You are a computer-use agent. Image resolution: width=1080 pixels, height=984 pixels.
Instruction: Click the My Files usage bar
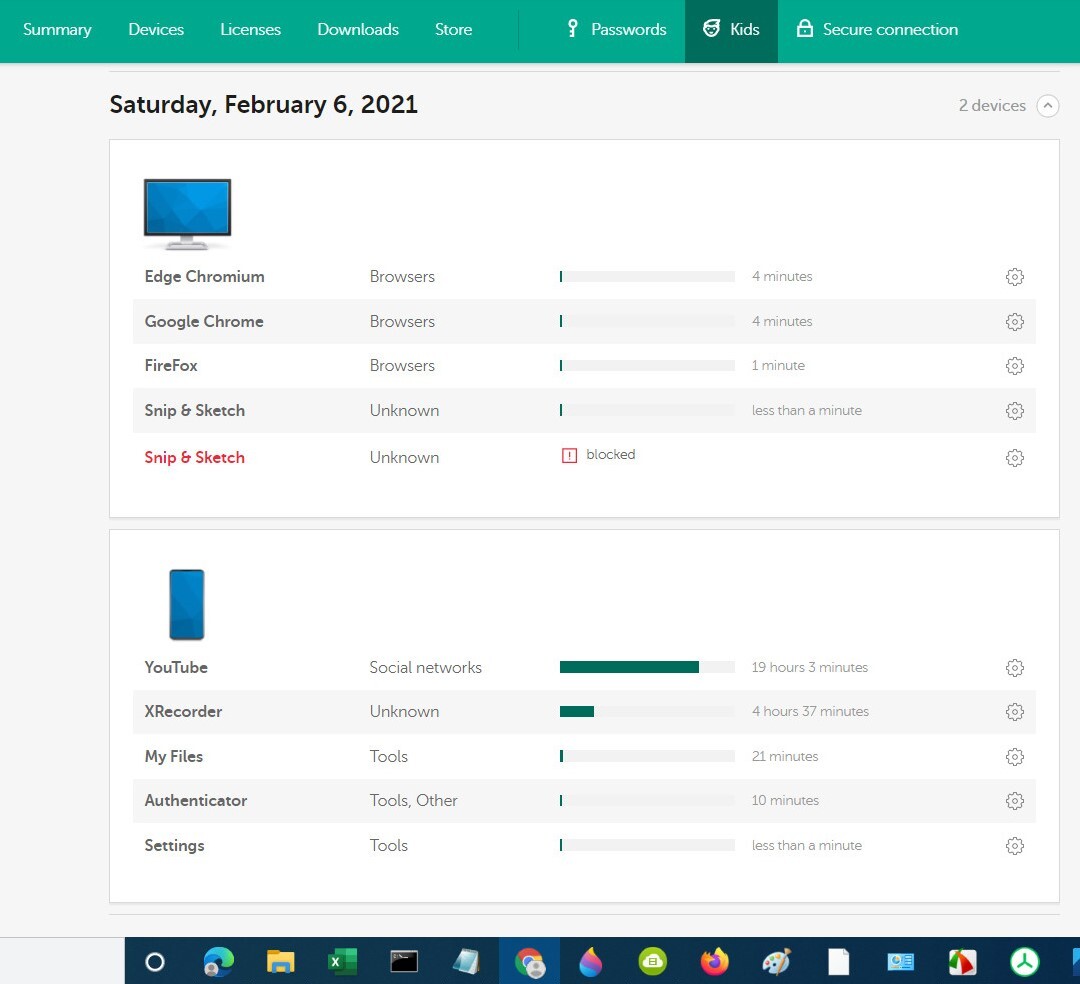point(647,756)
